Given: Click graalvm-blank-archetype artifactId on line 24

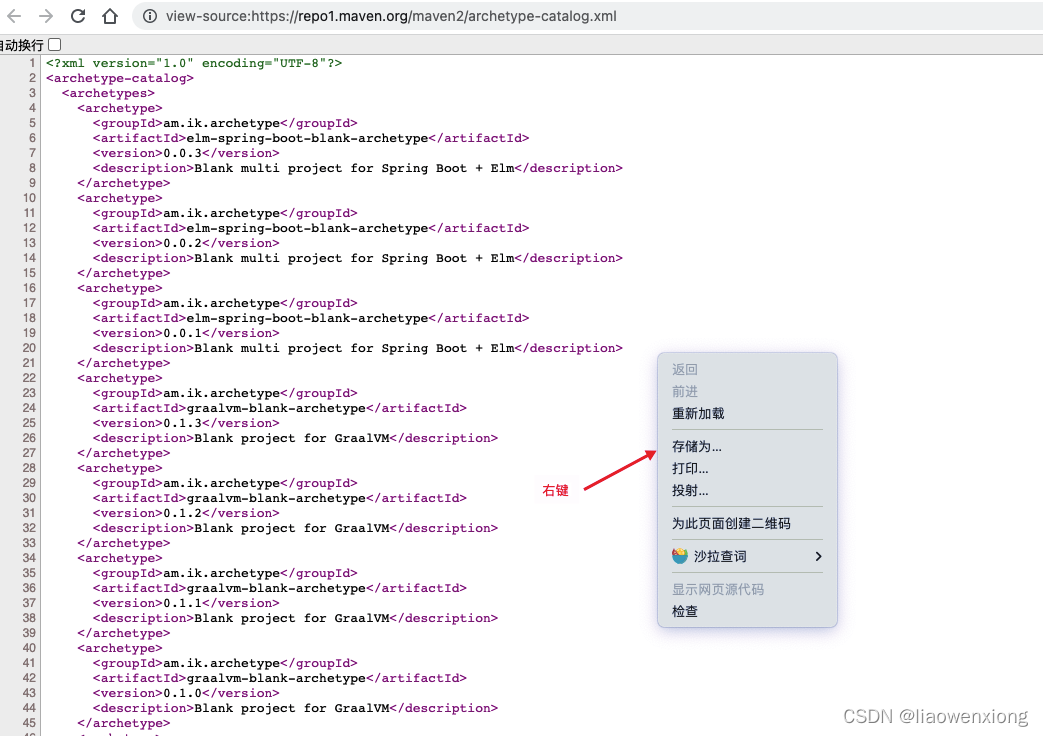Looking at the screenshot, I should click(x=280, y=408).
